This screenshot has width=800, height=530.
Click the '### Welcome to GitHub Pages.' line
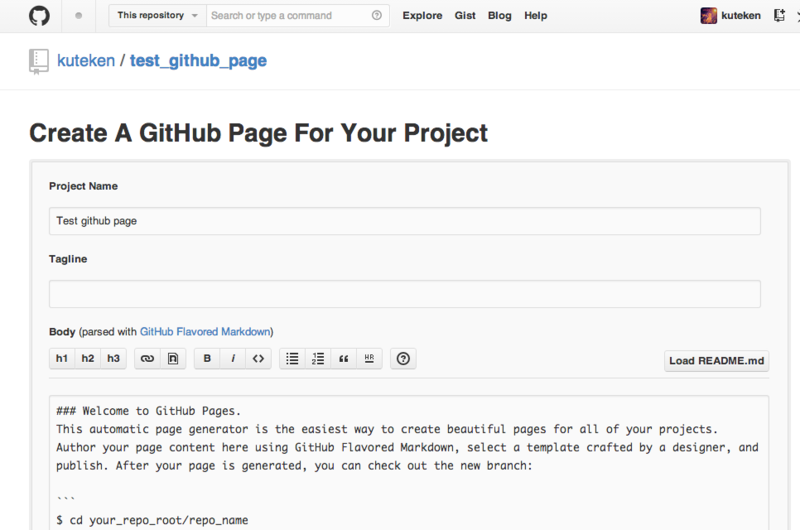point(148,411)
